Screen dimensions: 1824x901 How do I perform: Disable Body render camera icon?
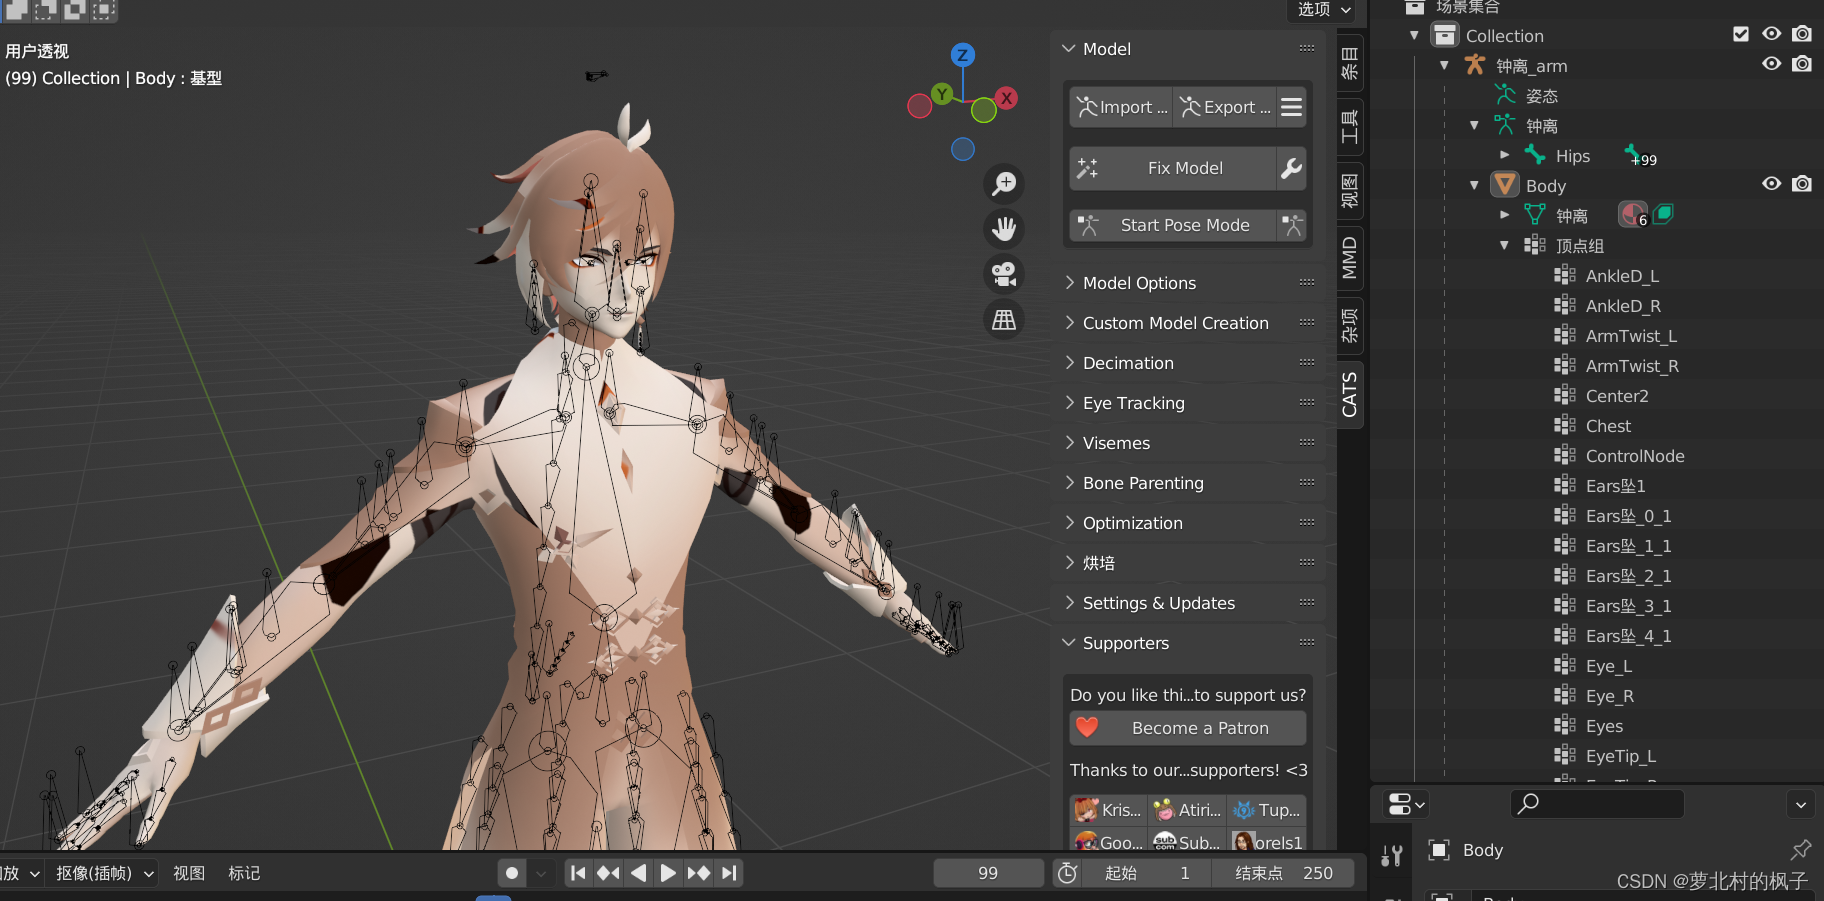point(1802,184)
